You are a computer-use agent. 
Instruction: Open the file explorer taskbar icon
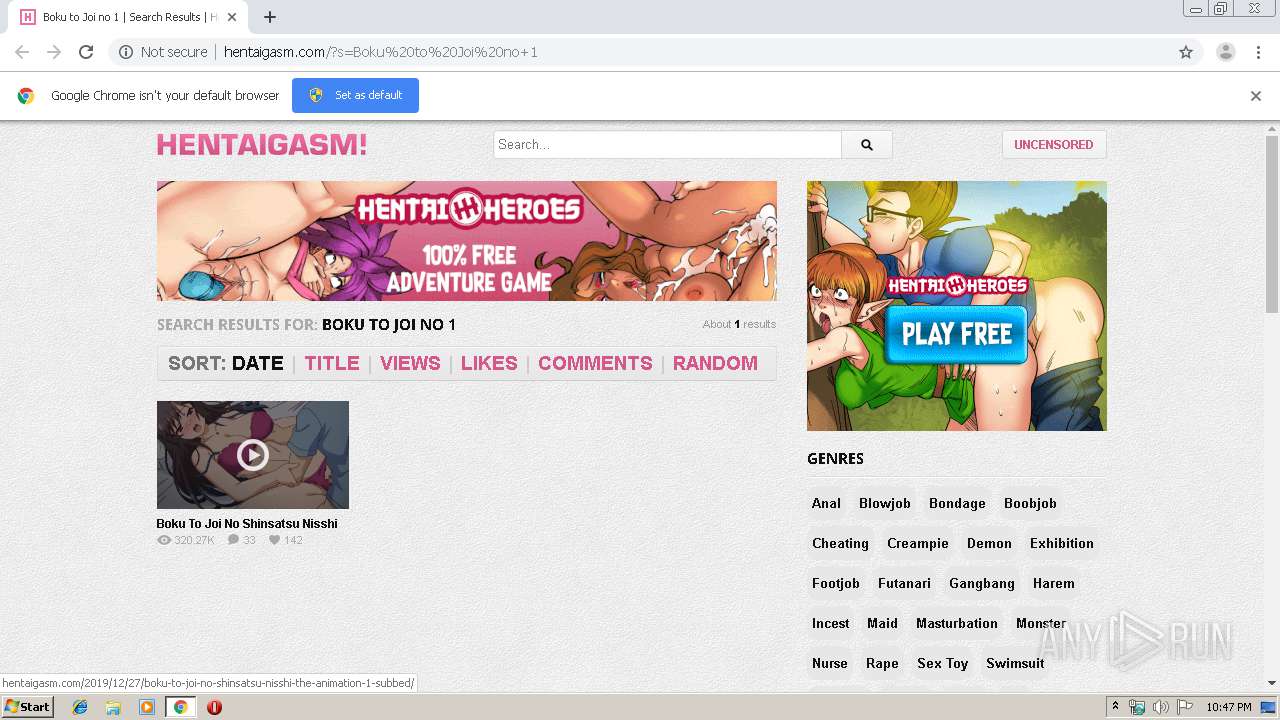click(113, 707)
